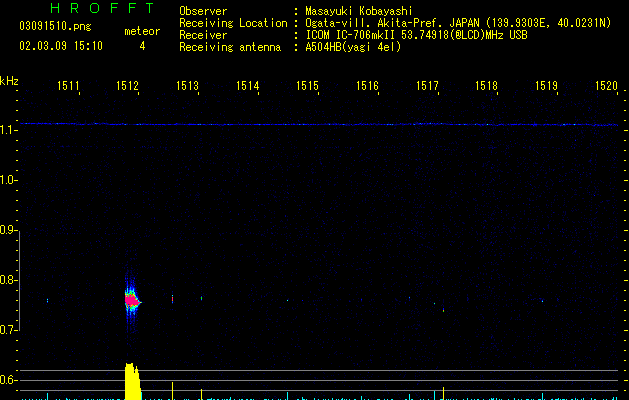Click the tall yellow signal-strength peak
The image size is (629, 400).
click(x=132, y=381)
